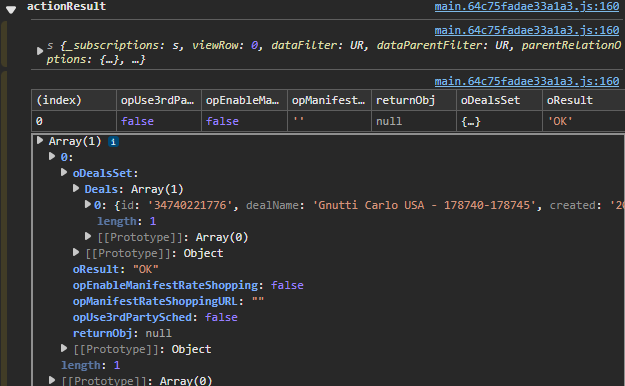Click the oResult: "OK" property line
The height and width of the screenshot is (386, 625).
click(116, 269)
